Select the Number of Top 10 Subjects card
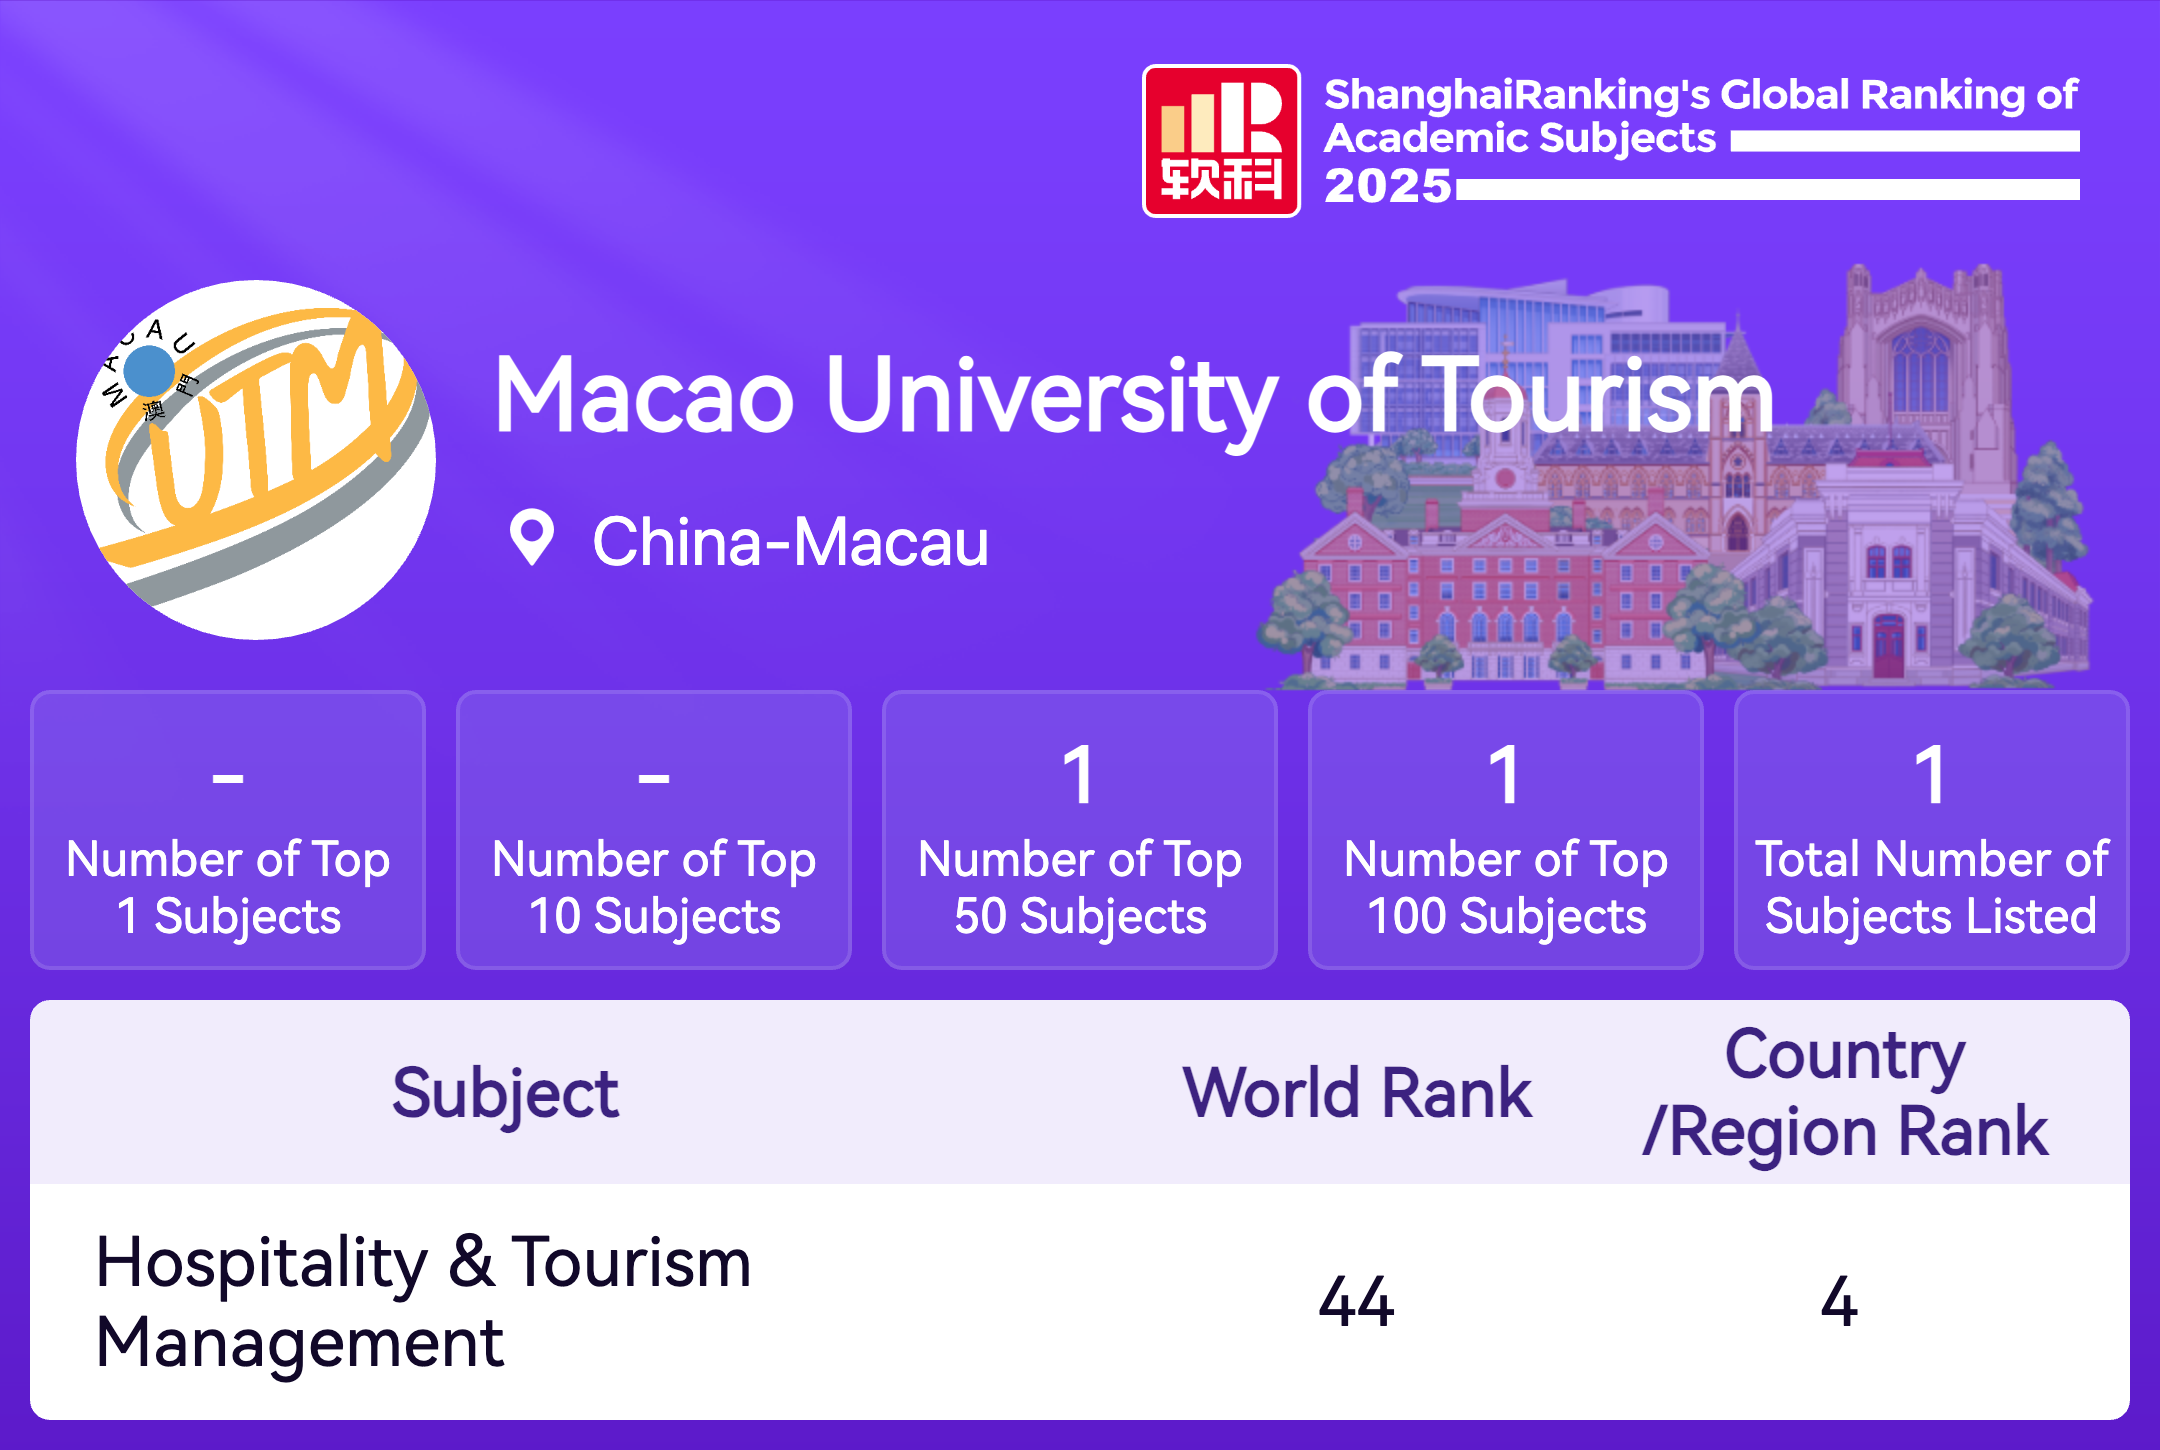This screenshot has height=1450, width=2160. (x=654, y=830)
